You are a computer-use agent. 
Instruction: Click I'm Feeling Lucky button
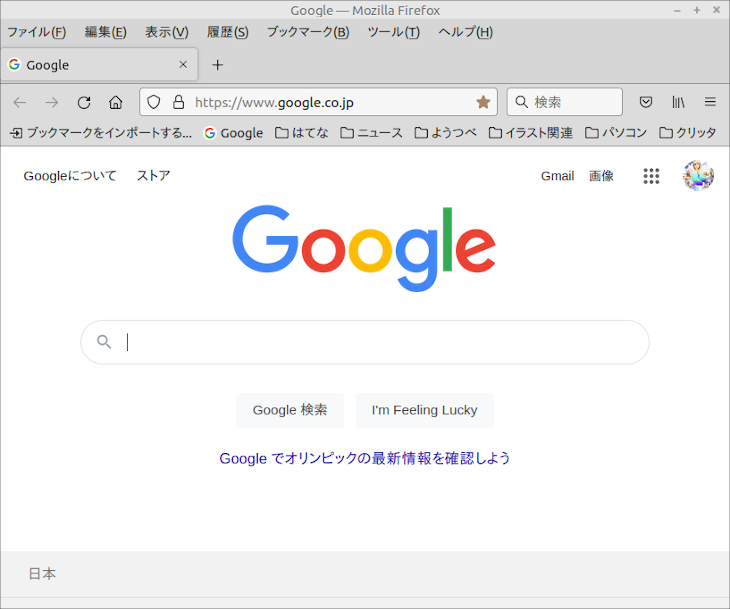click(x=425, y=410)
